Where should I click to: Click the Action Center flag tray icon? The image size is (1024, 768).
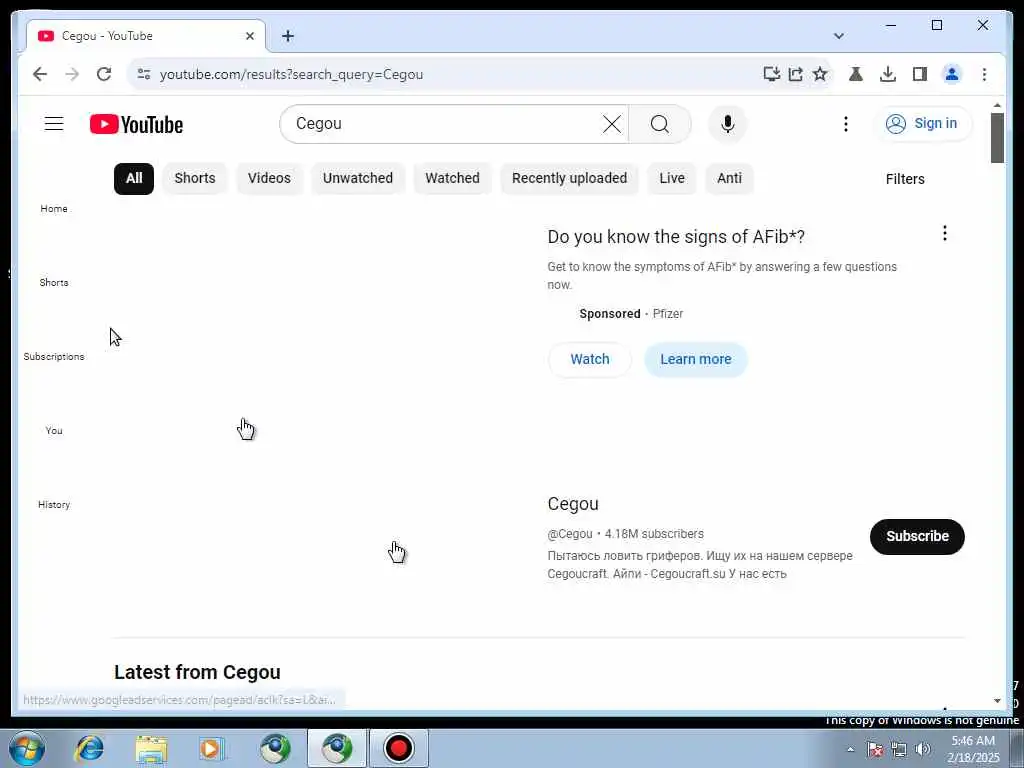875,749
